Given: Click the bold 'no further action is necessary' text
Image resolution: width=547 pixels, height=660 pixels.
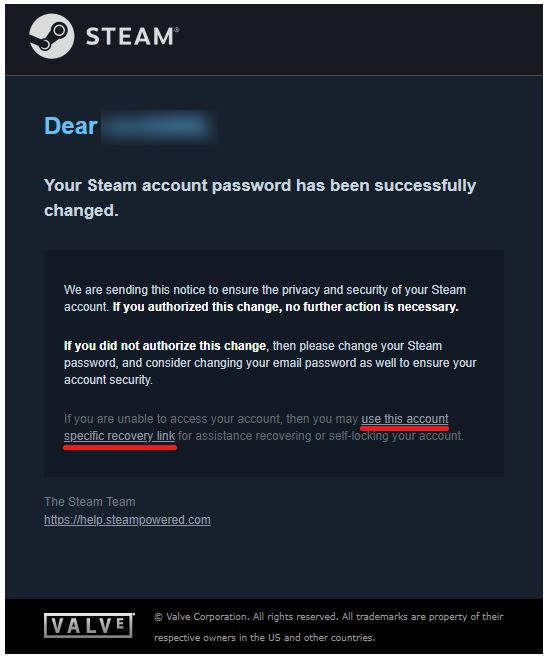Looking at the screenshot, I should tap(372, 307).
